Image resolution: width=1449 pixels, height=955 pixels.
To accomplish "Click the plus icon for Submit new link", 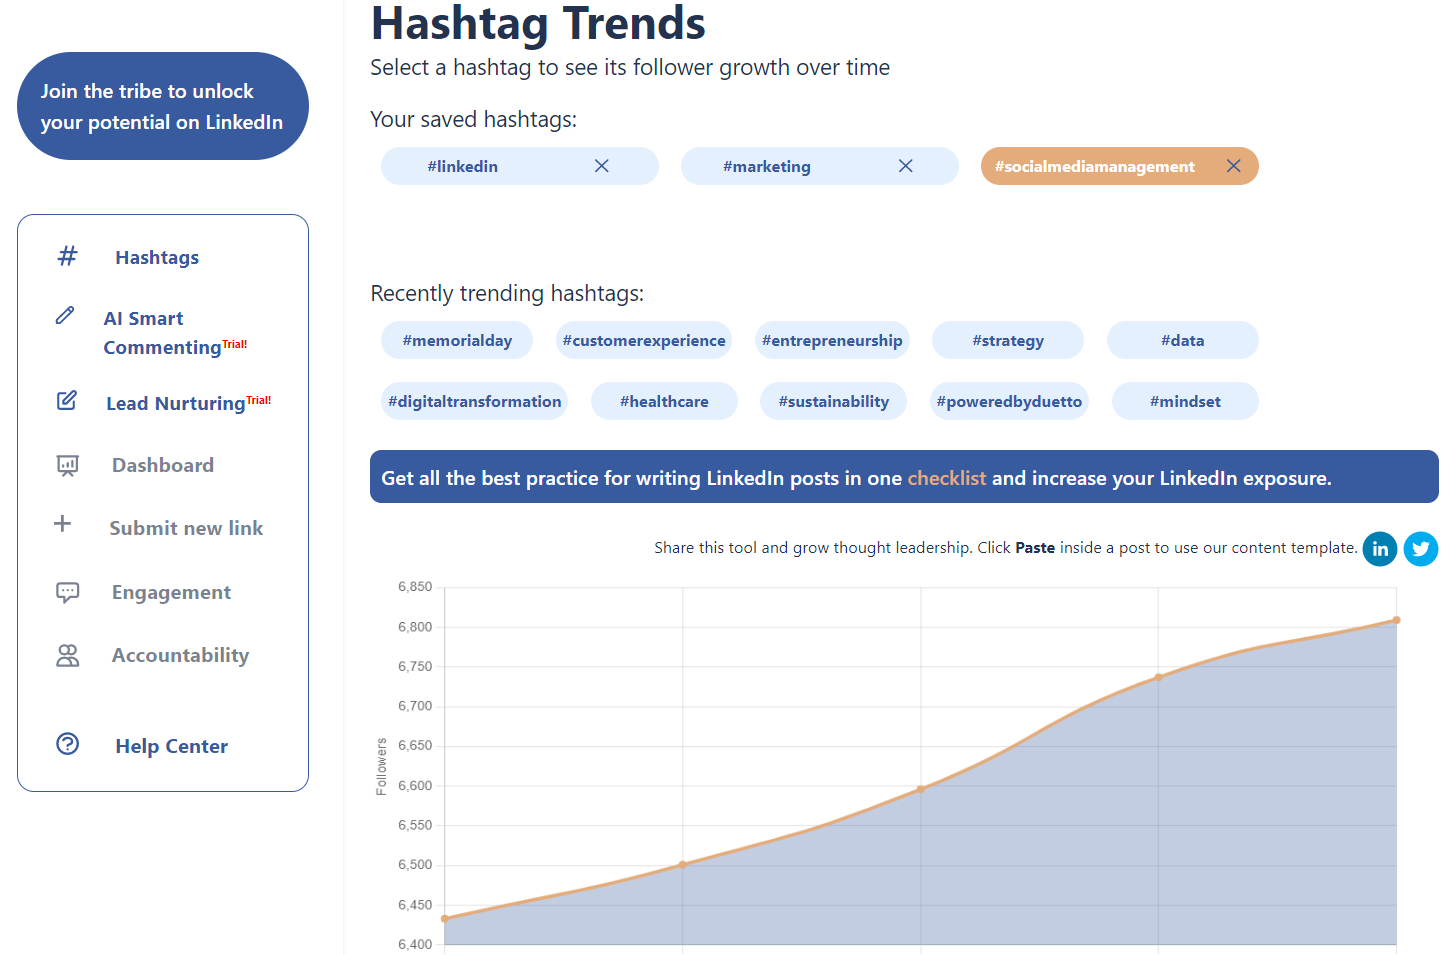I will click(62, 524).
